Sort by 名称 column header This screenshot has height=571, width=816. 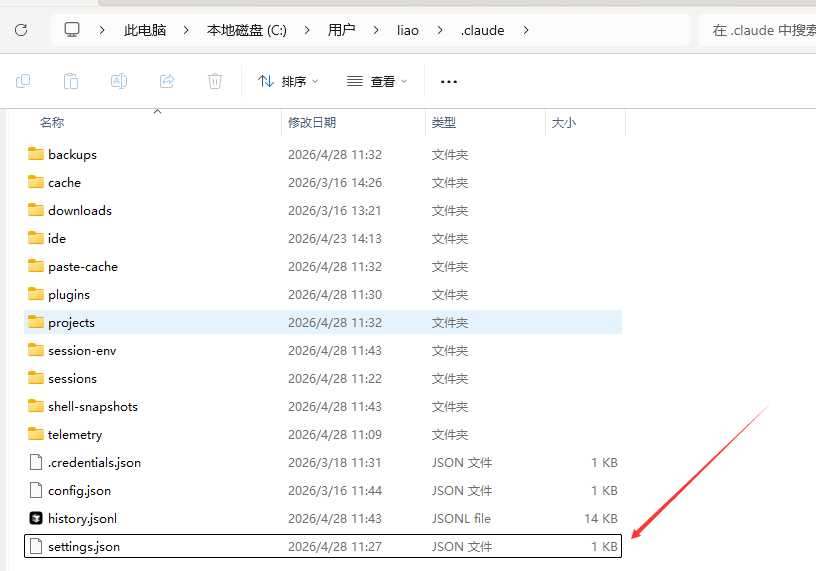coord(52,122)
